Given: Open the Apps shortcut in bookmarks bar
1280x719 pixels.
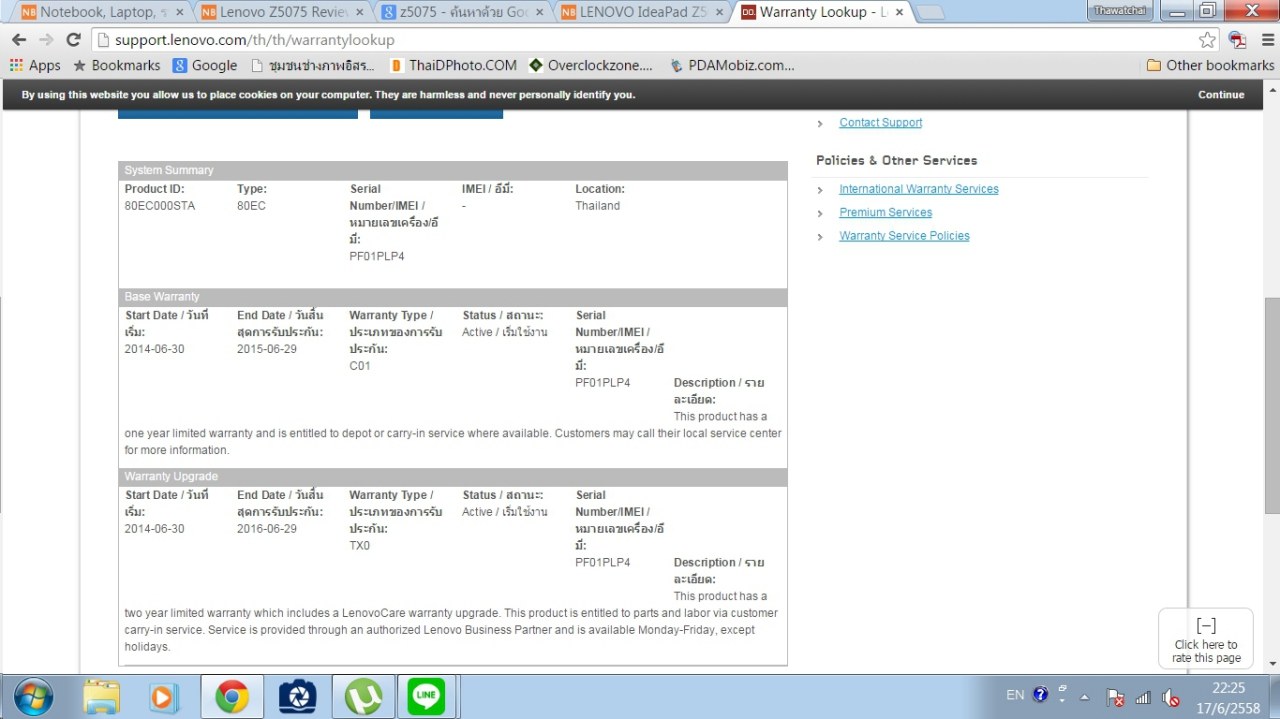Looking at the screenshot, I should 35,65.
